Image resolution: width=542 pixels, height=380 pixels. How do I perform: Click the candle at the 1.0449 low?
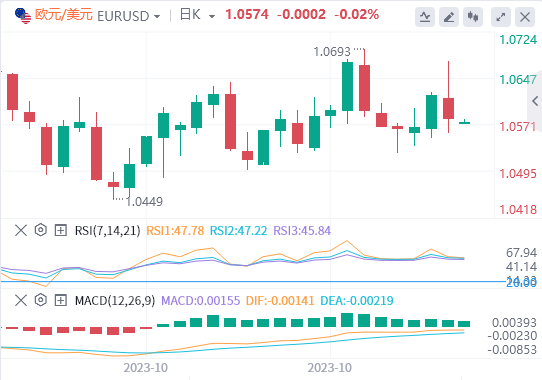(x=113, y=184)
